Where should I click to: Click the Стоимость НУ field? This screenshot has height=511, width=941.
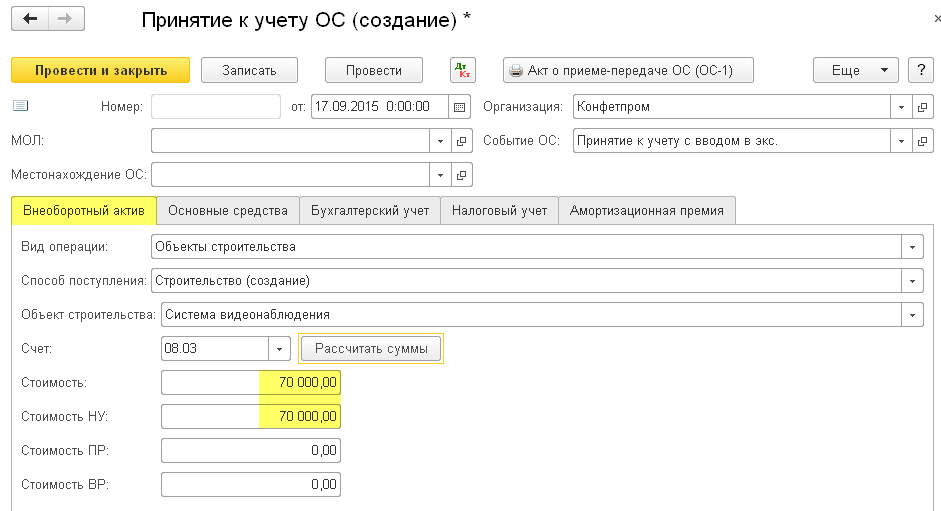[x=251, y=417]
